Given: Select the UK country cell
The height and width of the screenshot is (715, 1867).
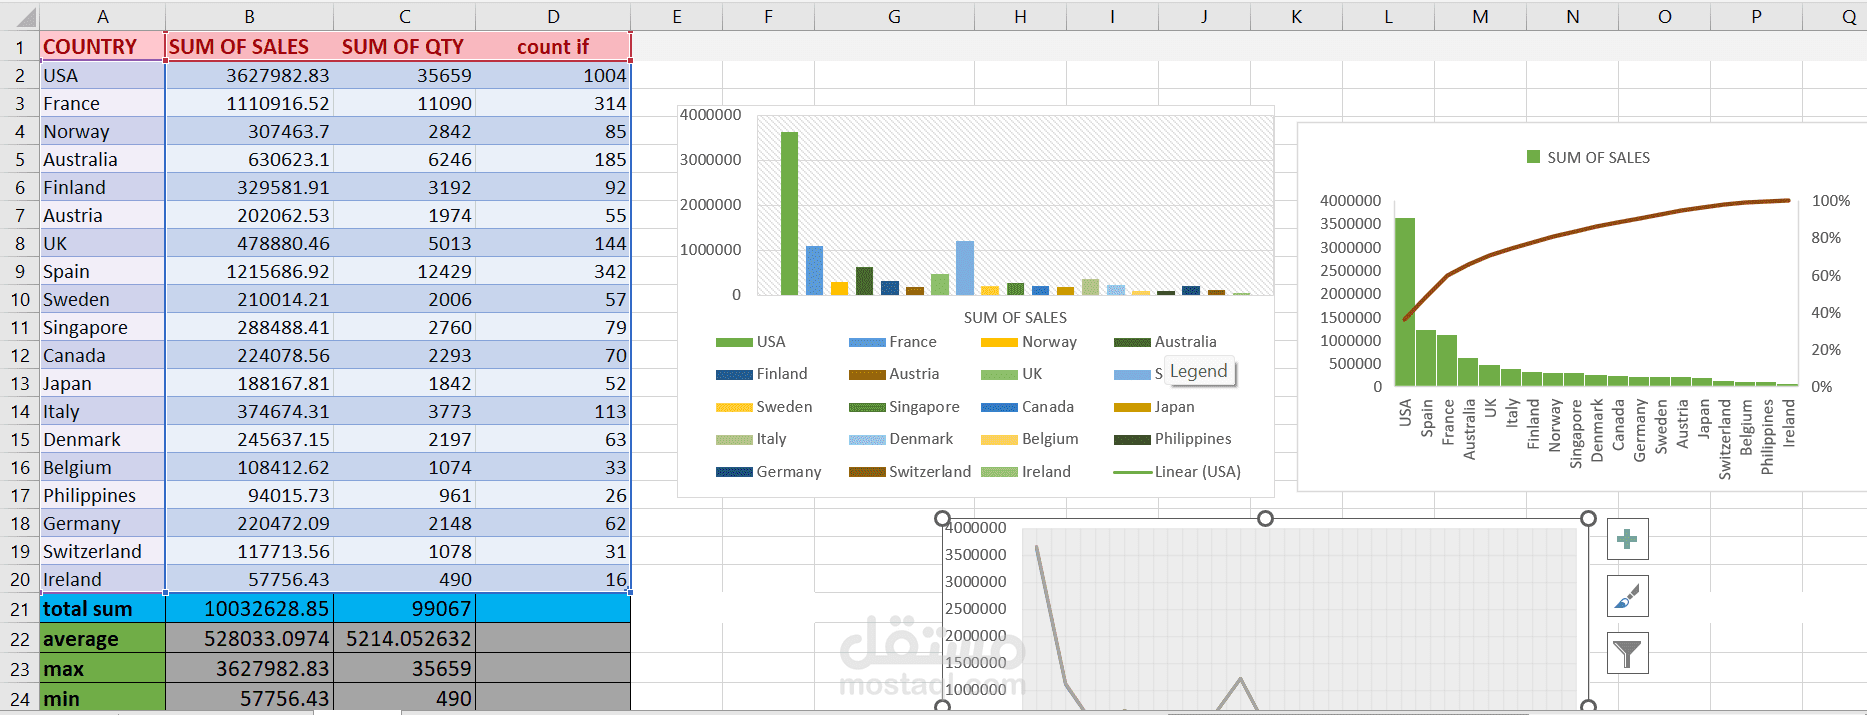Looking at the screenshot, I should click(102, 243).
